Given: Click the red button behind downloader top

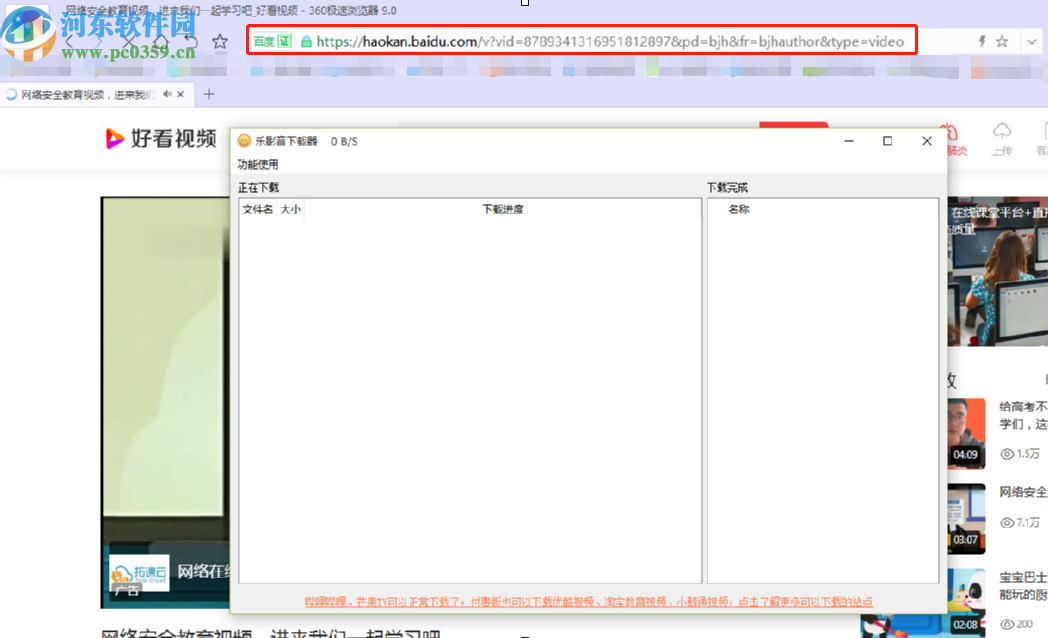Looking at the screenshot, I should [793, 125].
